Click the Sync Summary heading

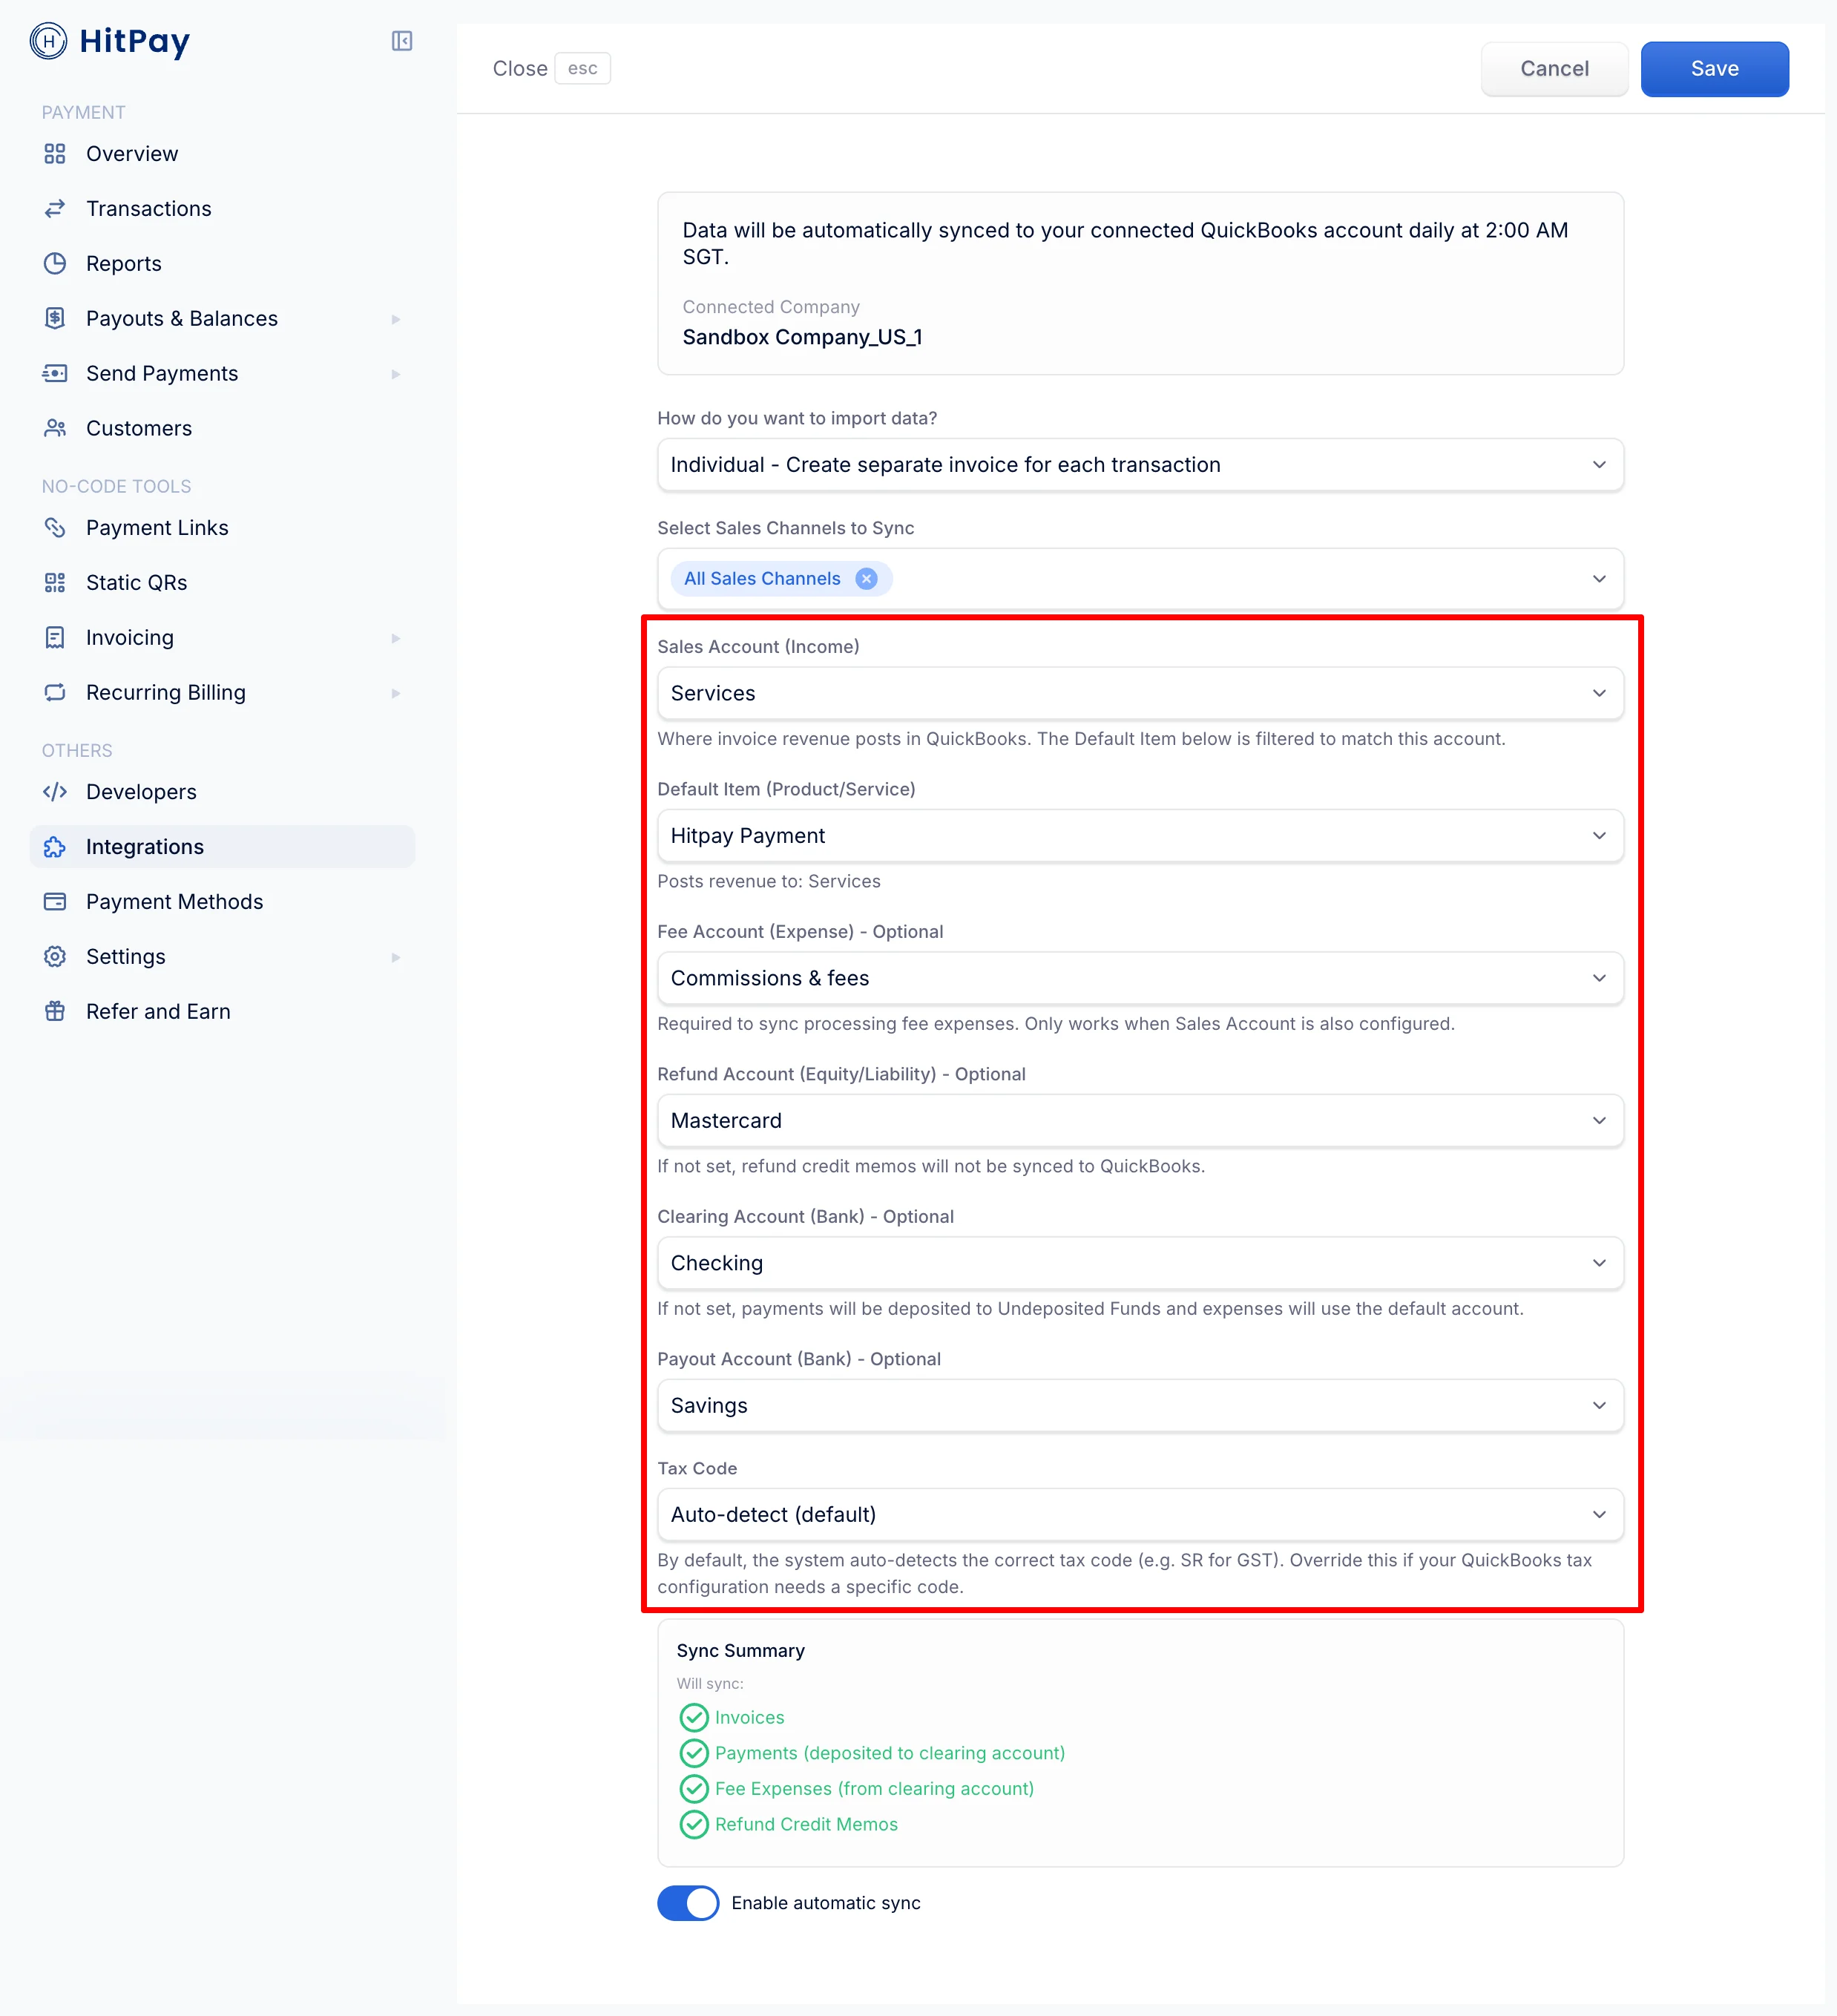pyautogui.click(x=740, y=1651)
